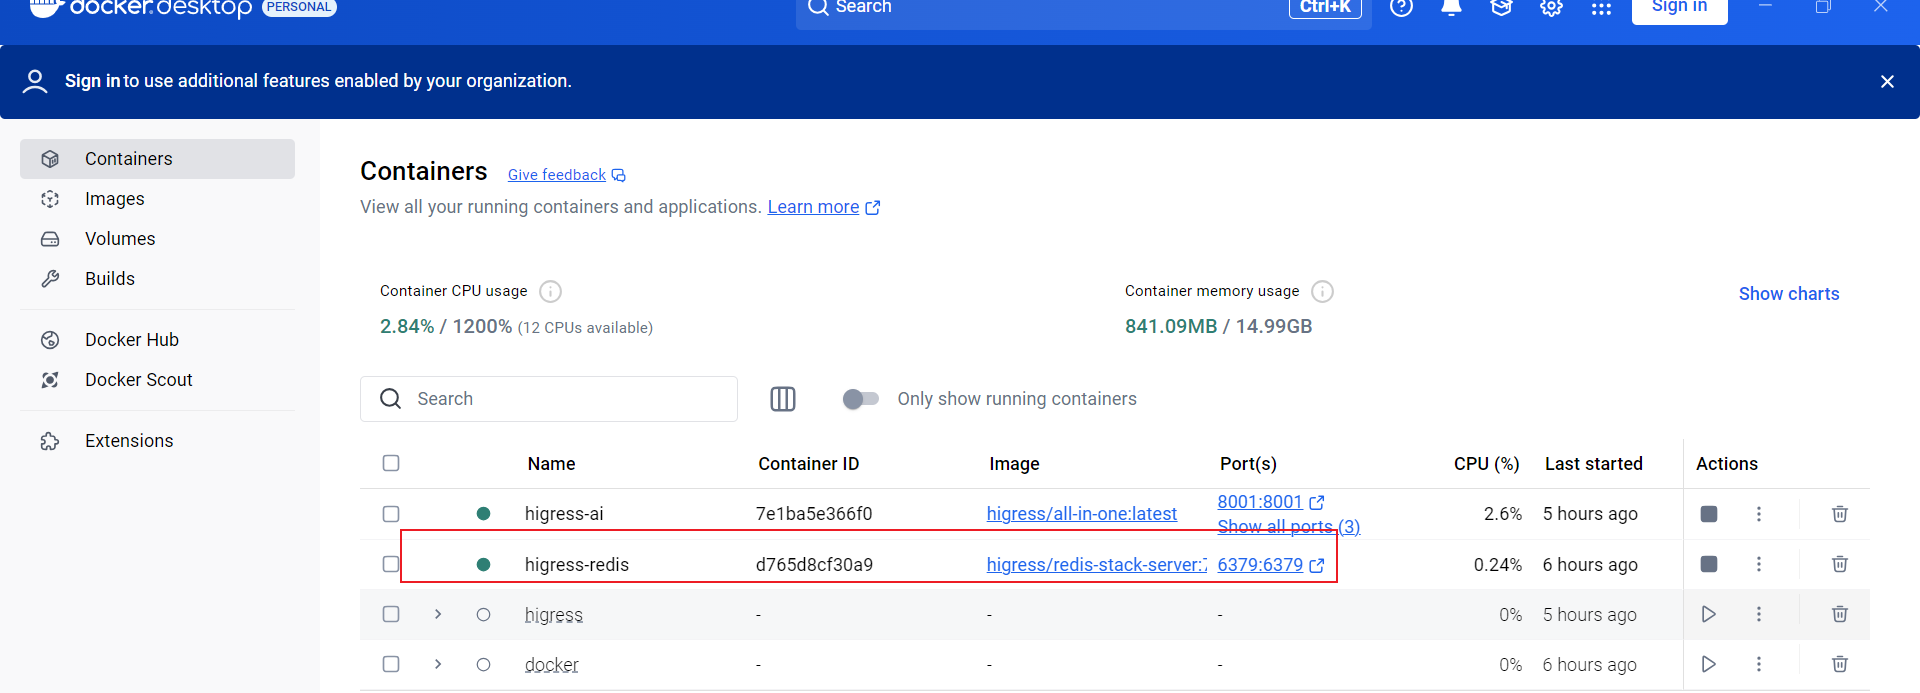Viewport: 1920px width, 693px height.
Task: Click the Container ID column header
Action: (x=808, y=464)
